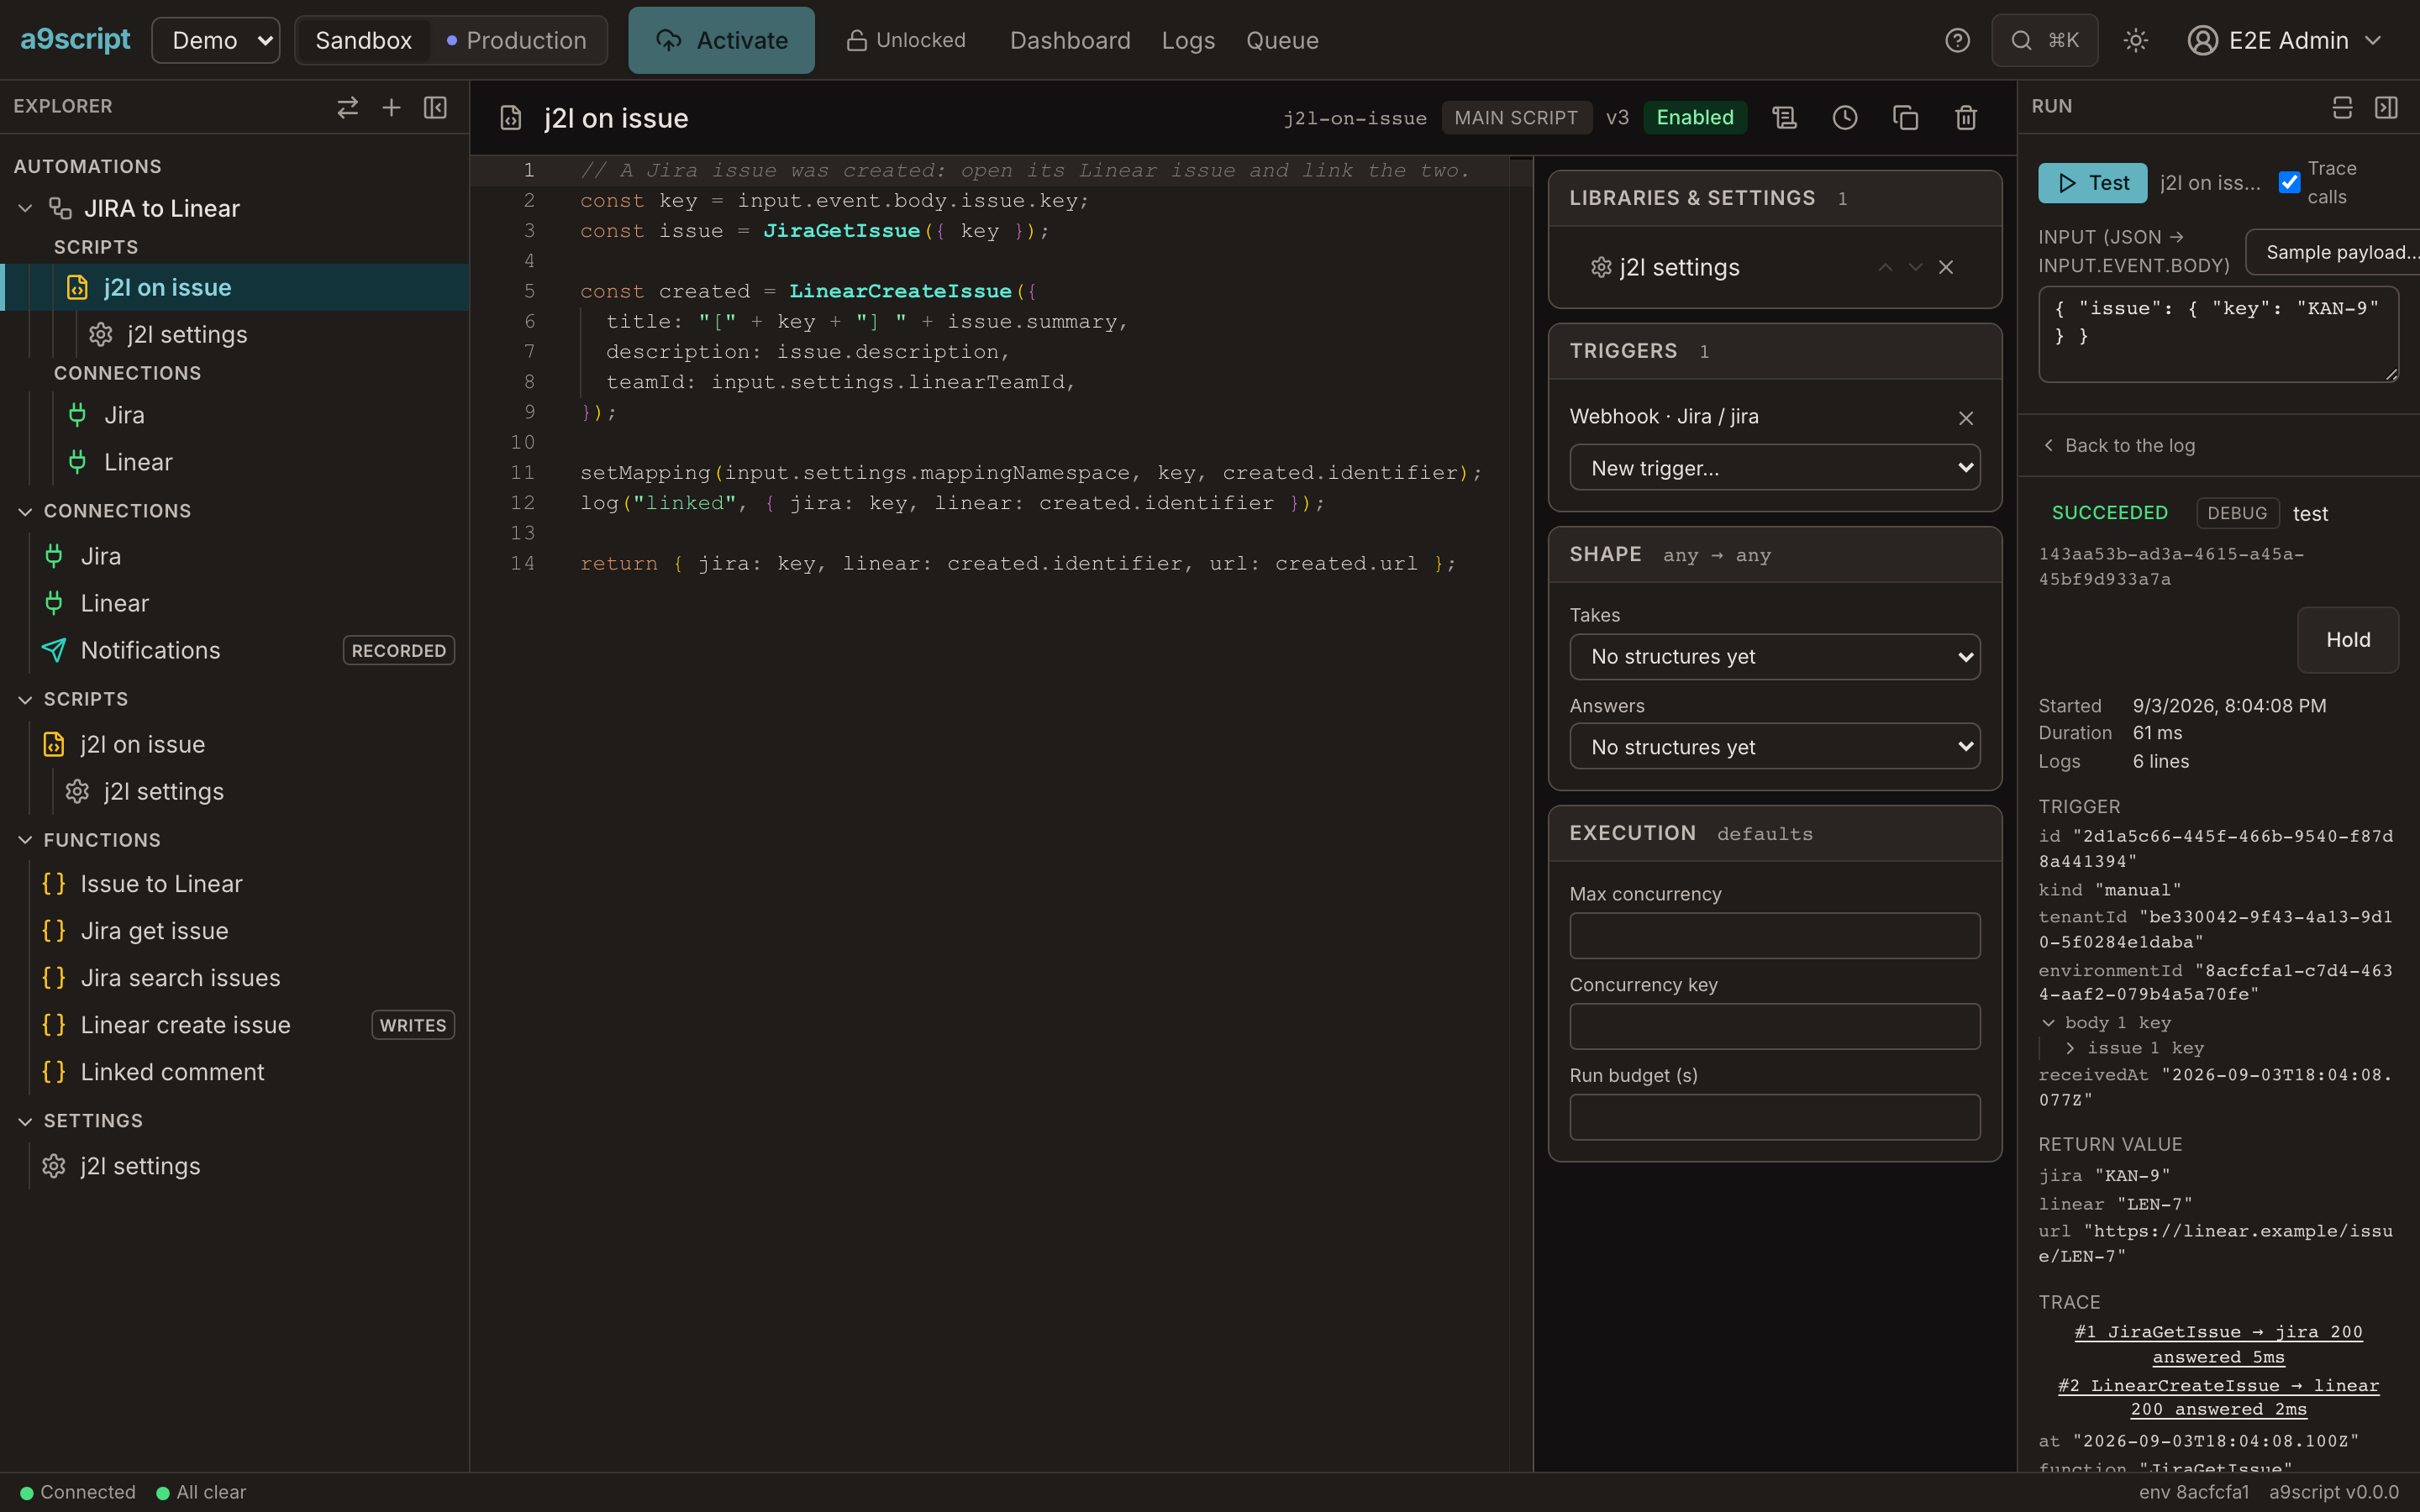Open trace #1 JiraGetIssue link

click(2218, 1344)
